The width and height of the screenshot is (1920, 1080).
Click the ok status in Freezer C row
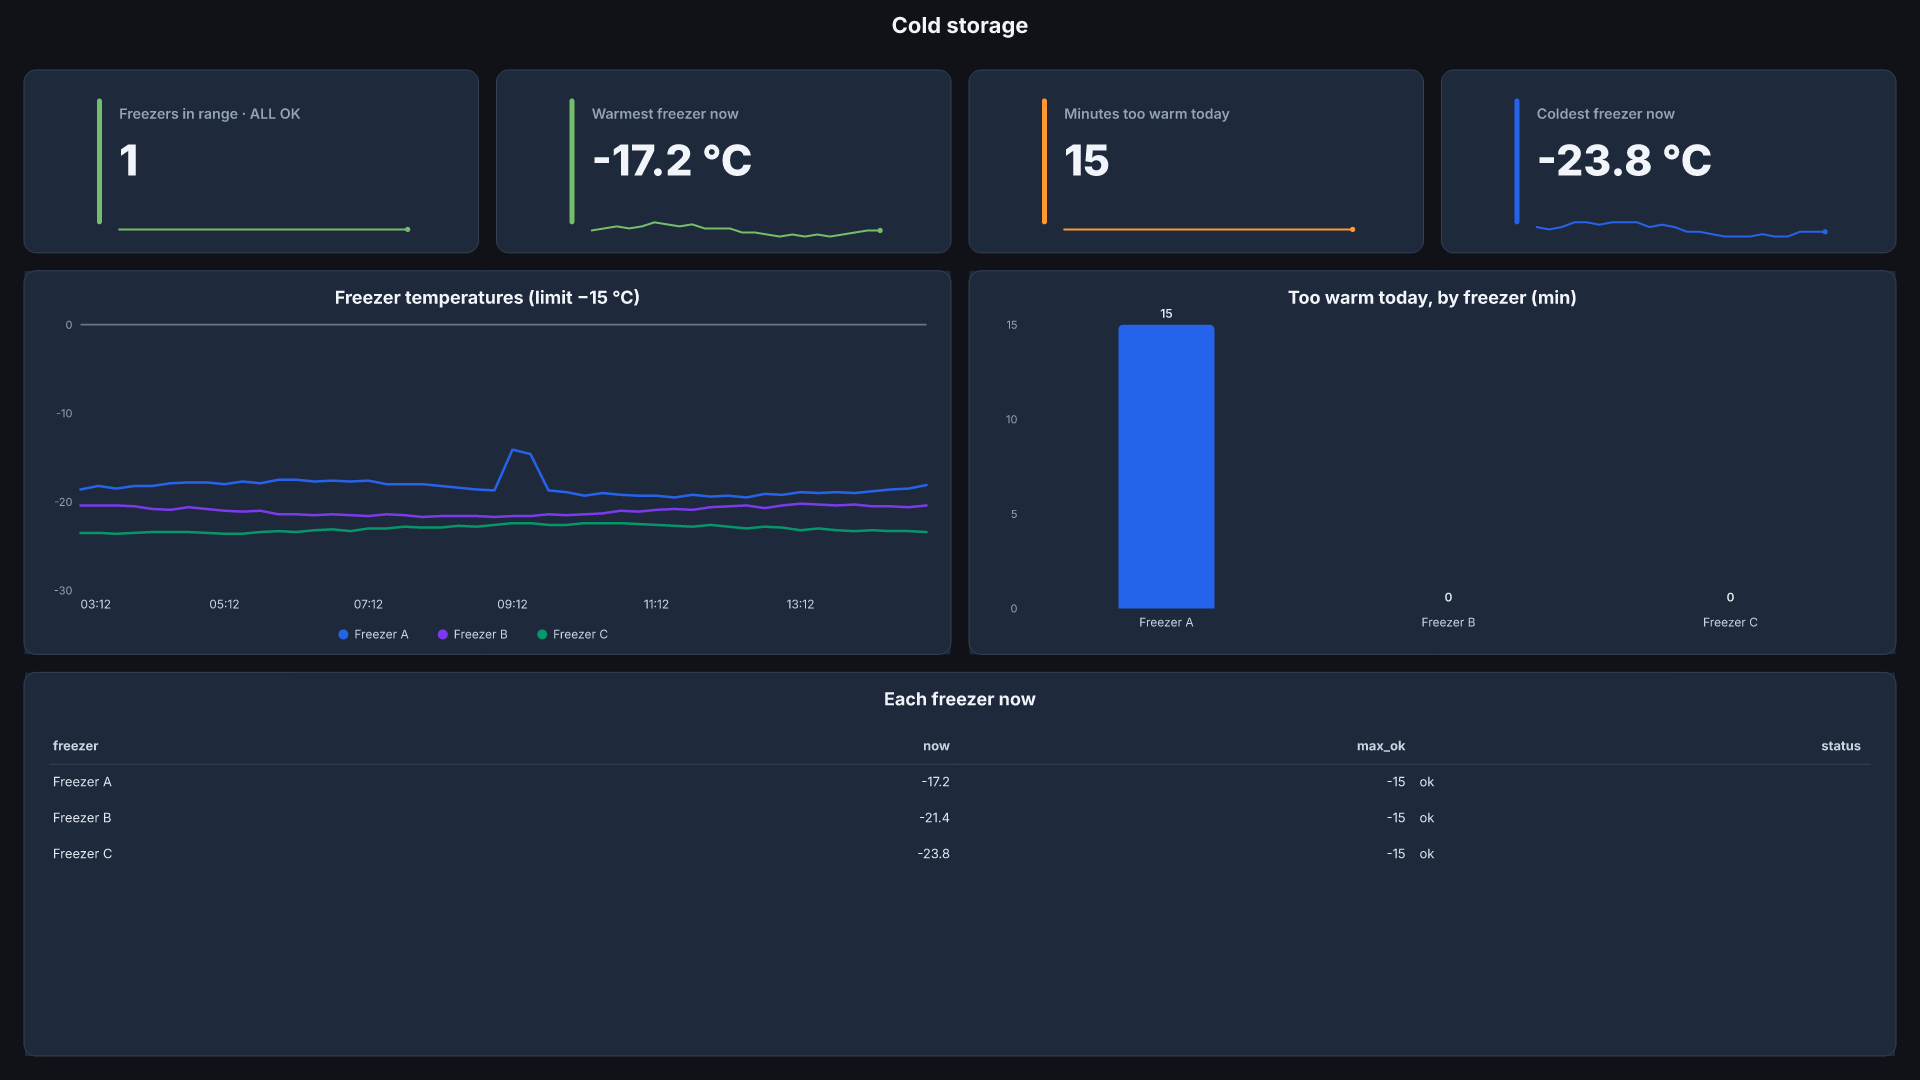1426,854
